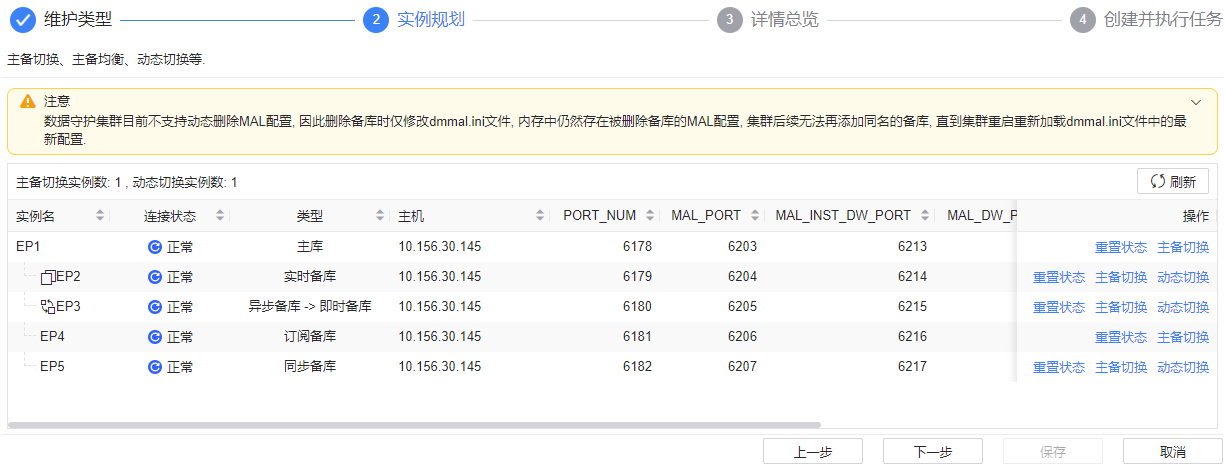Viewport: 1225px width, 466px height.
Task: Sort by the 主机 column arrows
Action: click(x=540, y=216)
